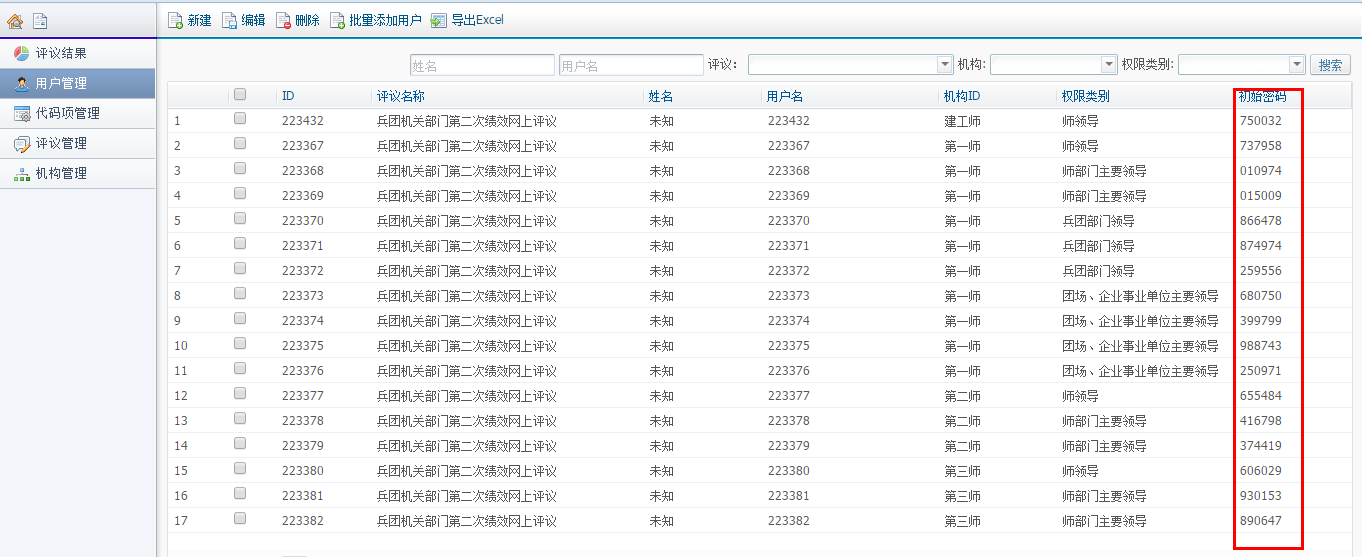Sort by the 用户名 column header
The height and width of the screenshot is (557, 1362).
[785, 96]
